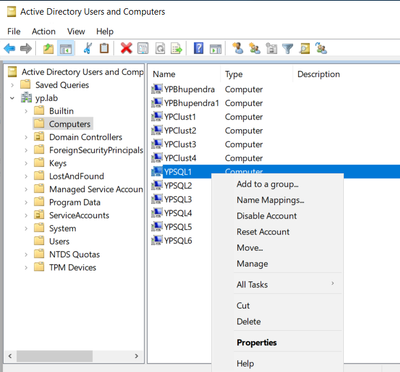Click the tree scrollbar left arrow
This screenshot has height=372, width=400.
(x=10, y=356)
